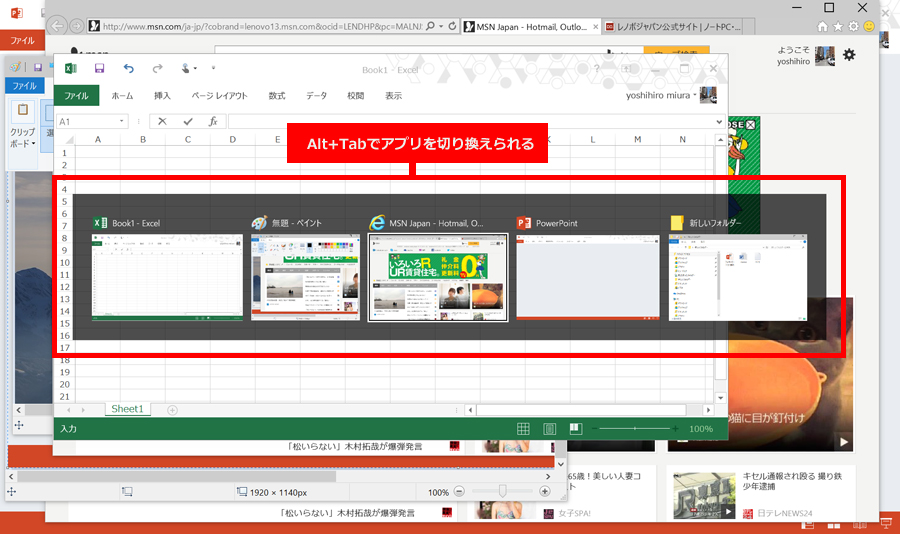Open the MSN settings gear icon
This screenshot has height=534, width=900.
coord(849,55)
